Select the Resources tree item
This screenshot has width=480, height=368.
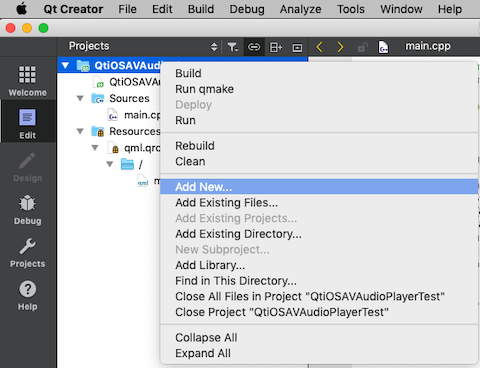pyautogui.click(x=126, y=131)
